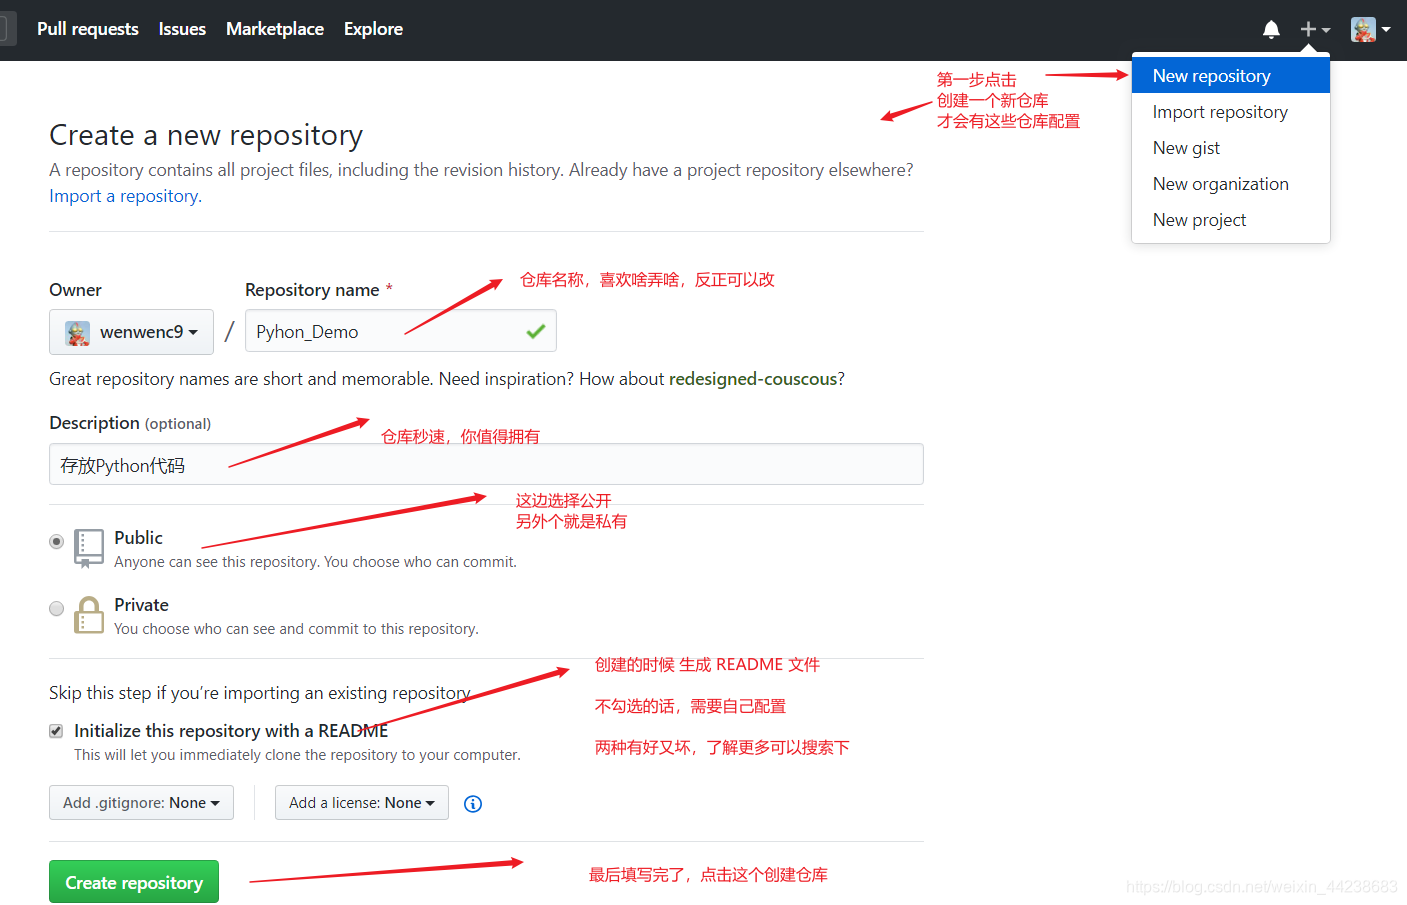
Task: Open Marketplace in top nav
Action: click(275, 29)
